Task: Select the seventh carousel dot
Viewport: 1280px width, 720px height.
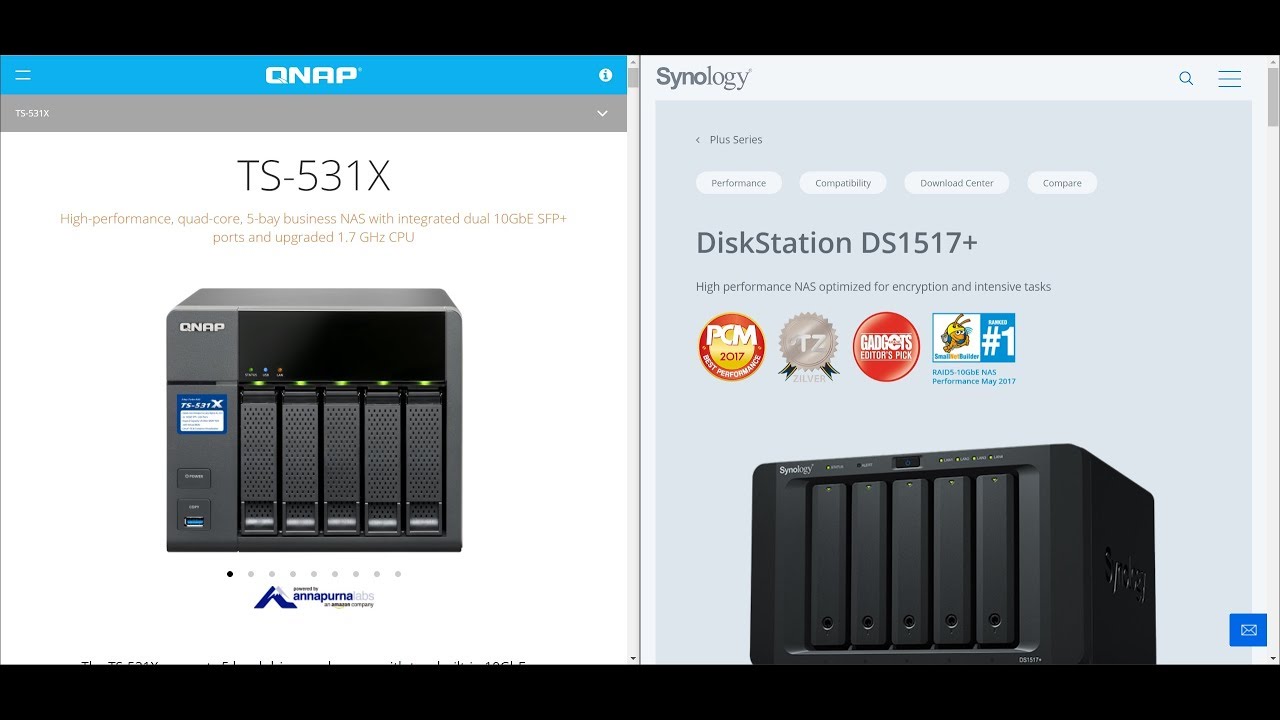Action: pos(356,574)
